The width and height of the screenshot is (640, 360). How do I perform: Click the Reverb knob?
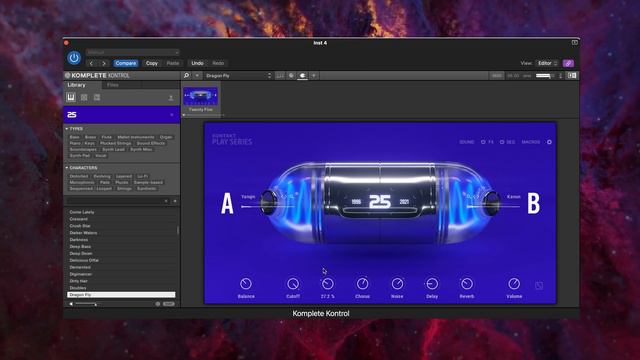click(467, 284)
